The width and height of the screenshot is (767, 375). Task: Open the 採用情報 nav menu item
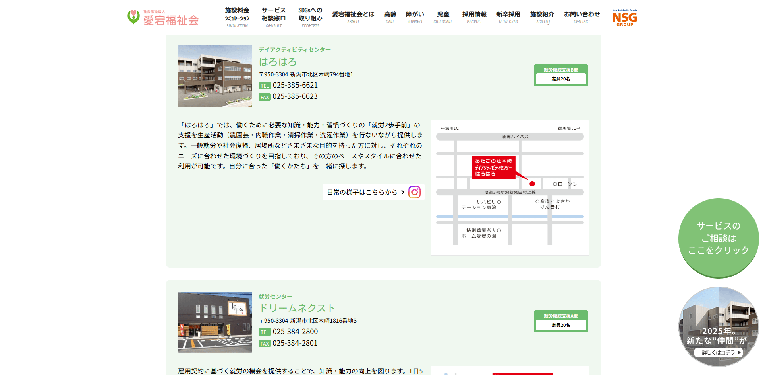[x=474, y=16]
